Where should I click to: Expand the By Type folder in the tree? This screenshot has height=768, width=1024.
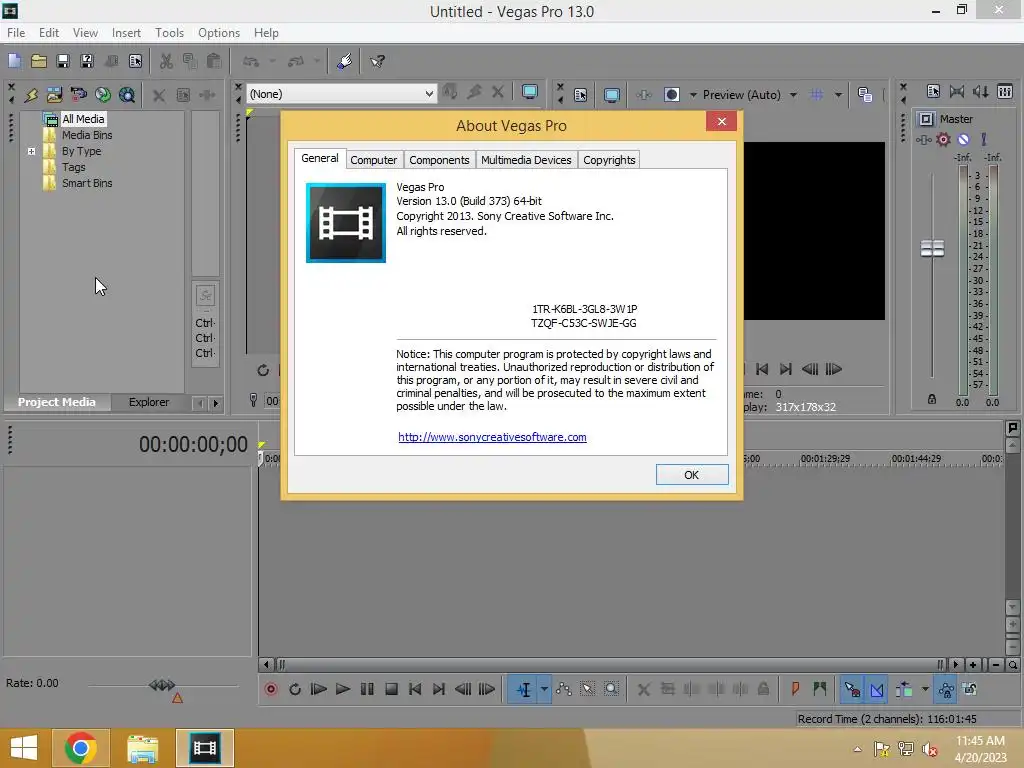pos(31,151)
